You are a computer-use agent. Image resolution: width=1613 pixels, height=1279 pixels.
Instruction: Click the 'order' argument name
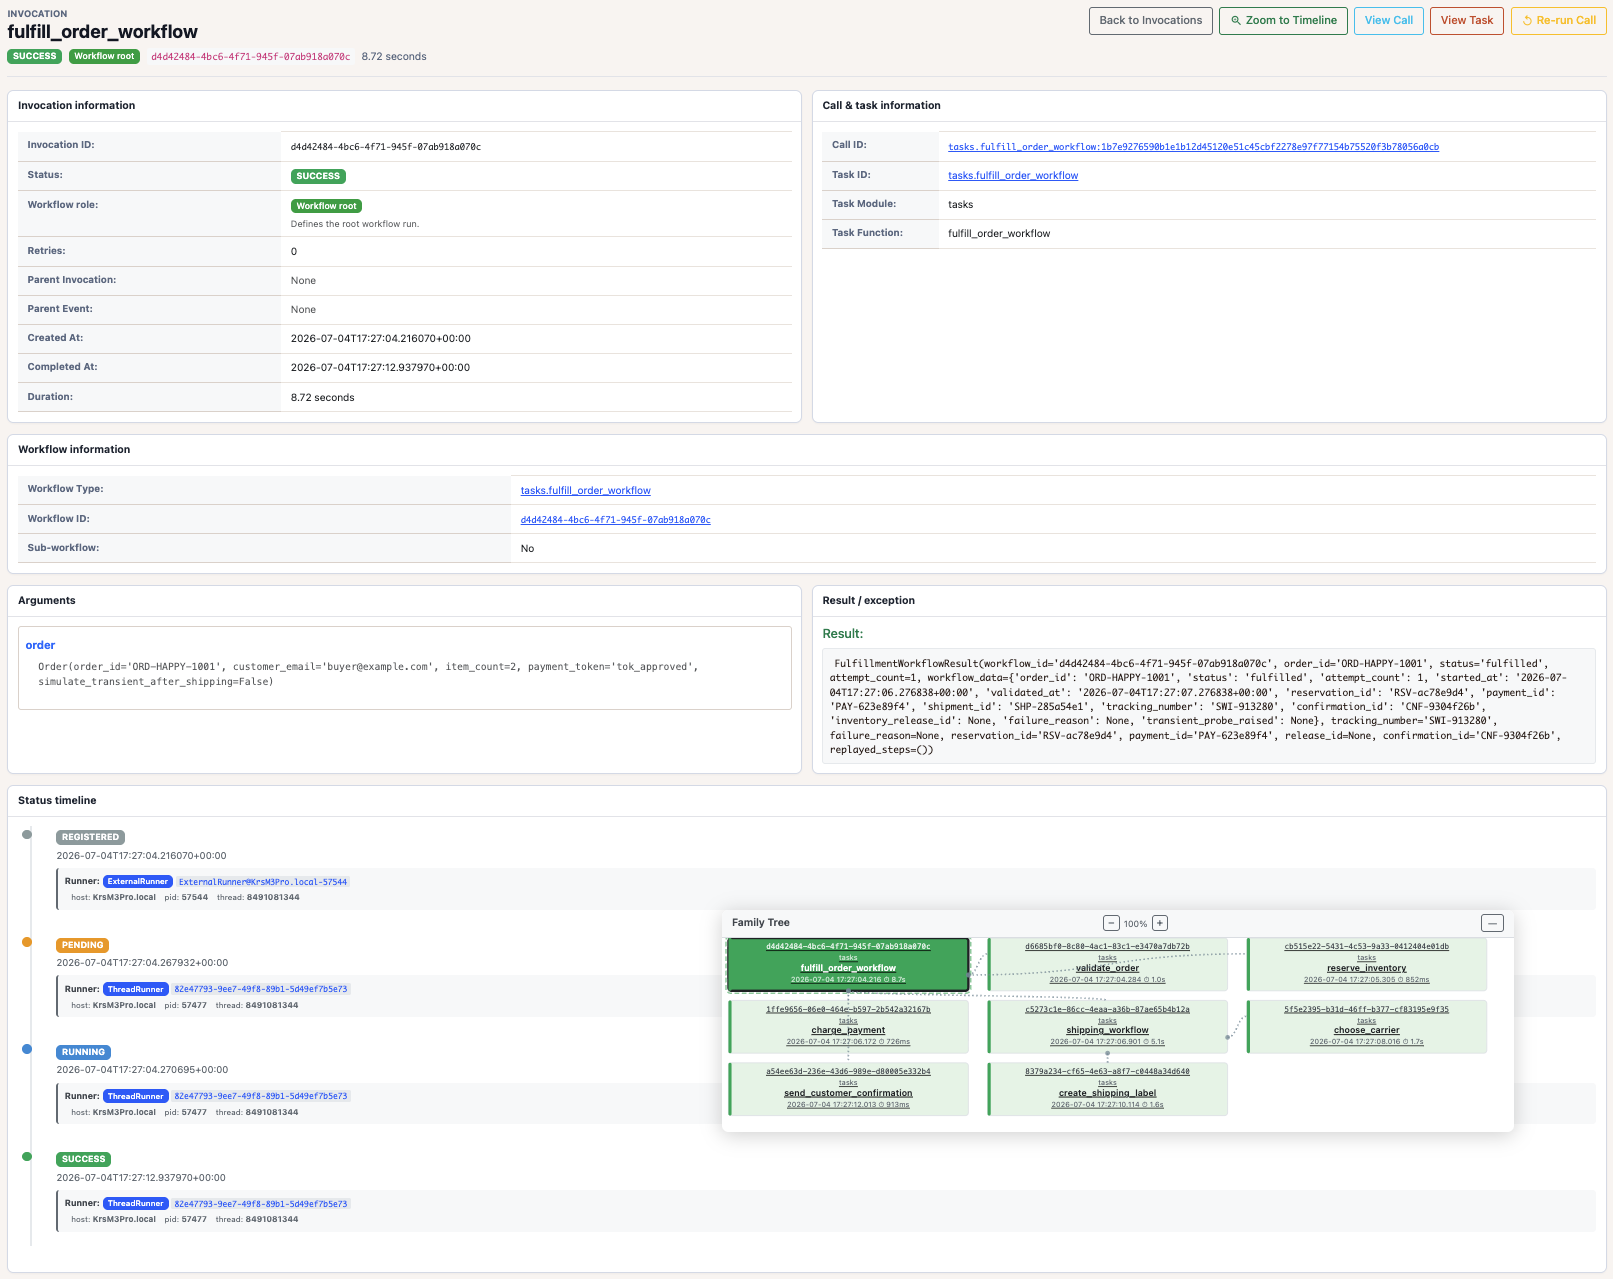[x=40, y=645]
